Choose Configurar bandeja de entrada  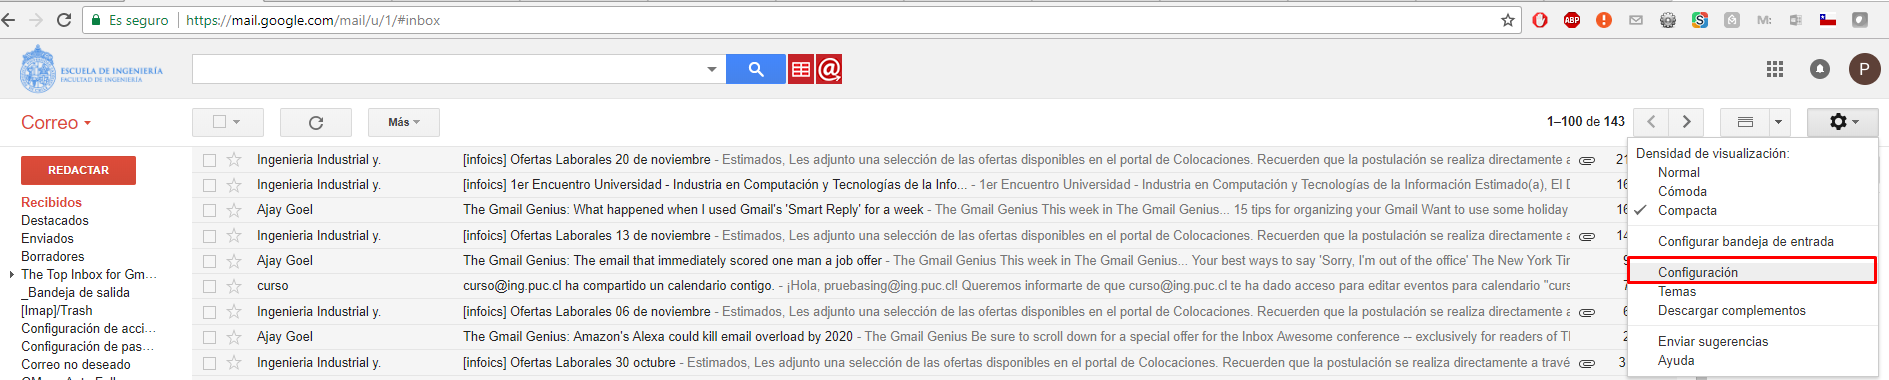coord(1746,241)
